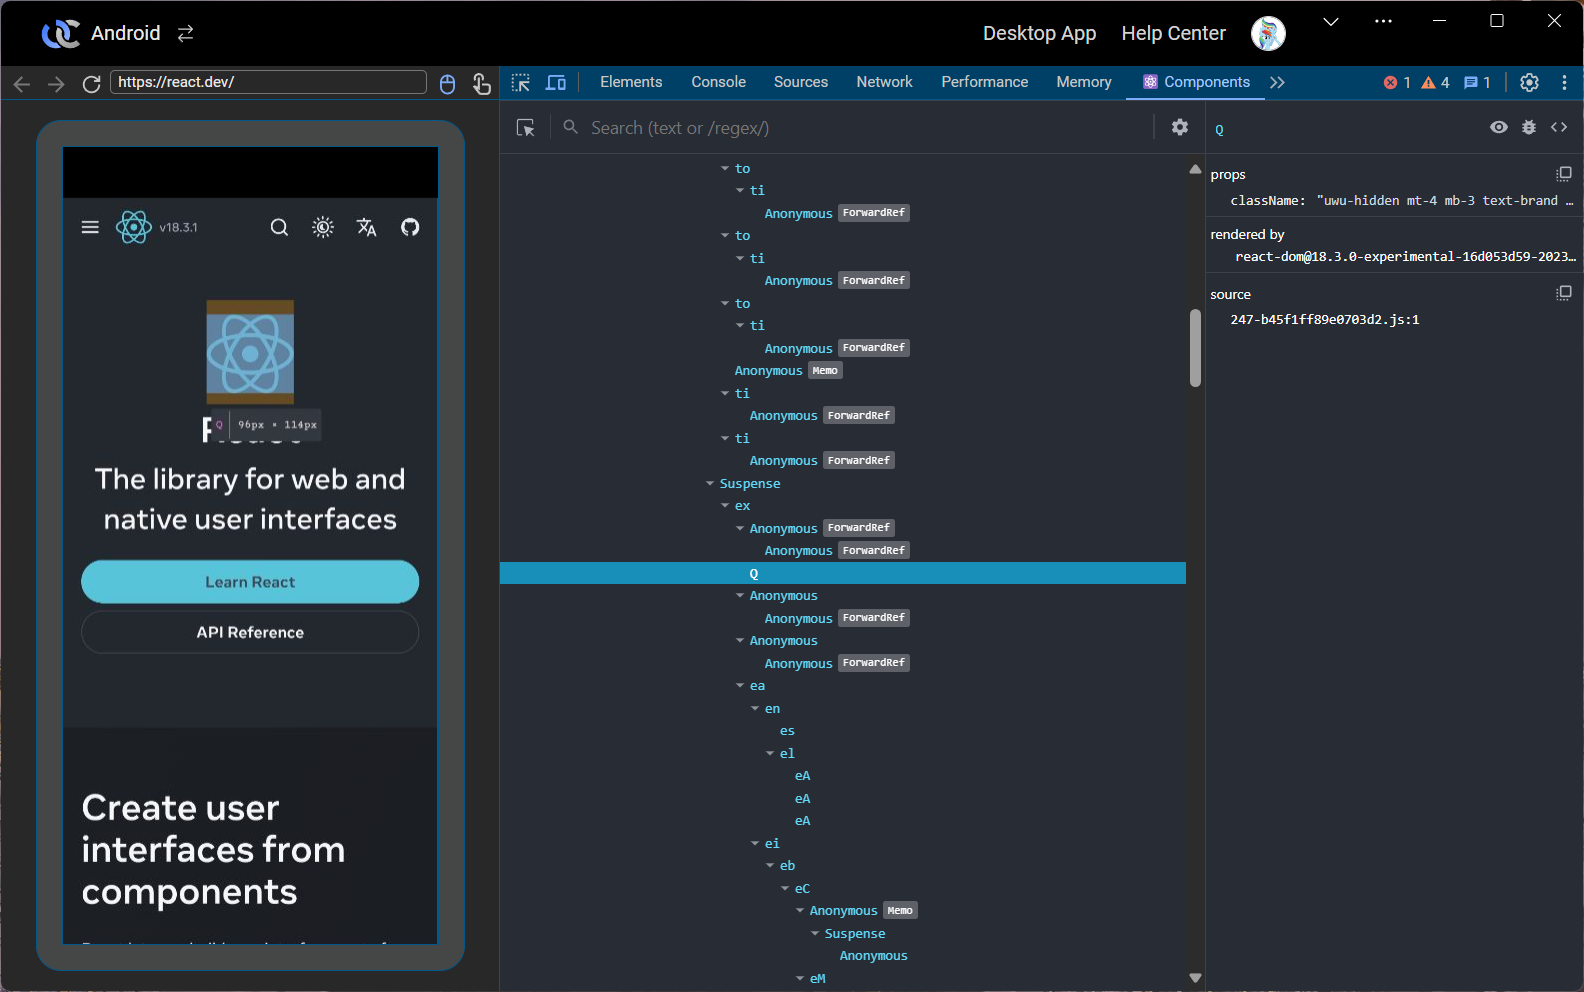1584x992 pixels.
Task: Log component data with bug icon
Action: click(x=1529, y=127)
